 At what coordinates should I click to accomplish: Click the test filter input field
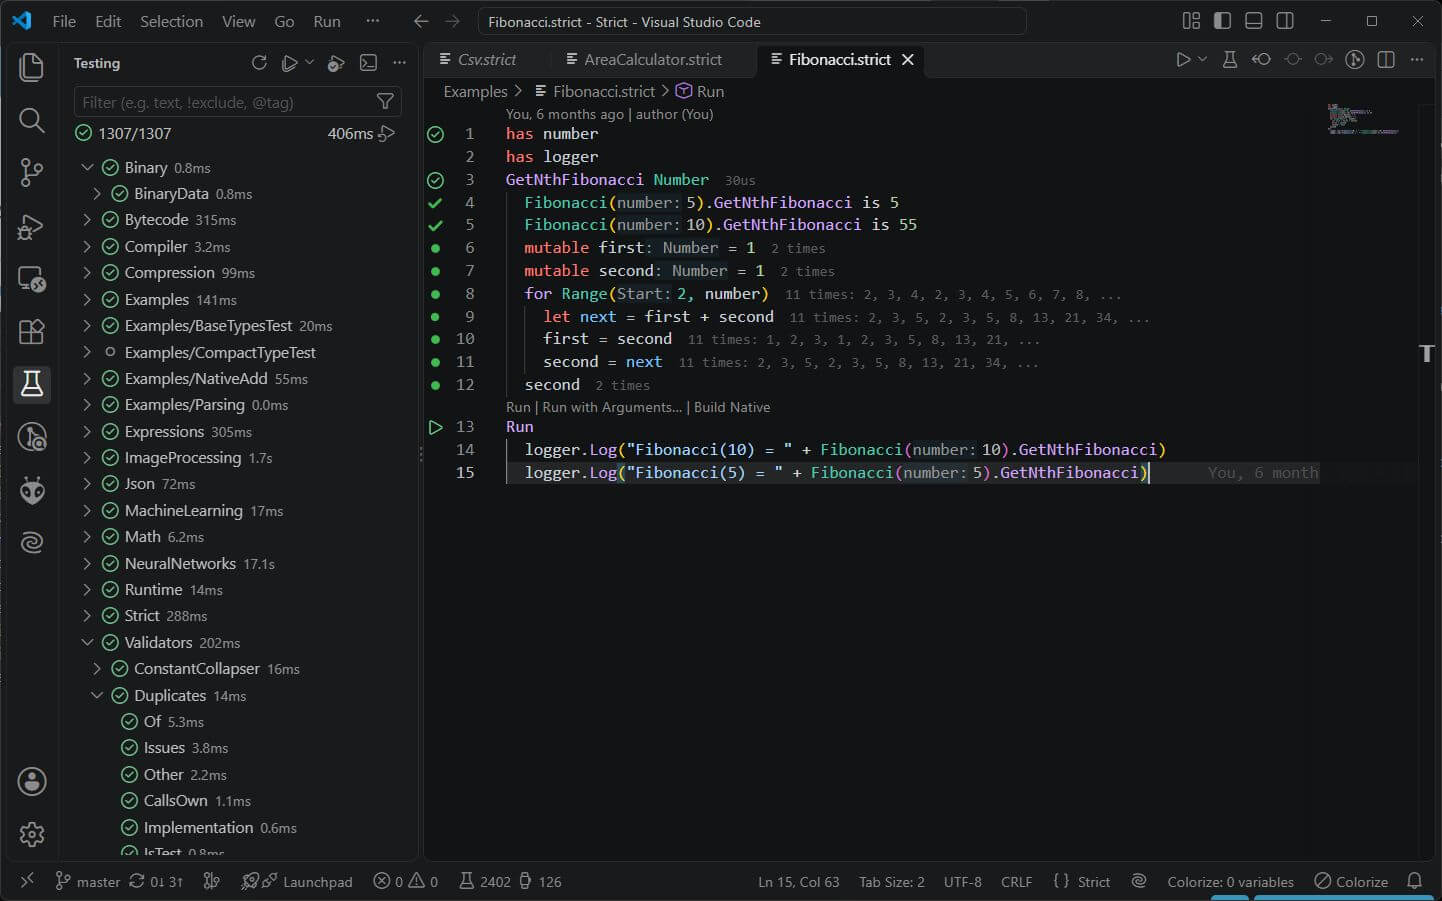(x=225, y=102)
